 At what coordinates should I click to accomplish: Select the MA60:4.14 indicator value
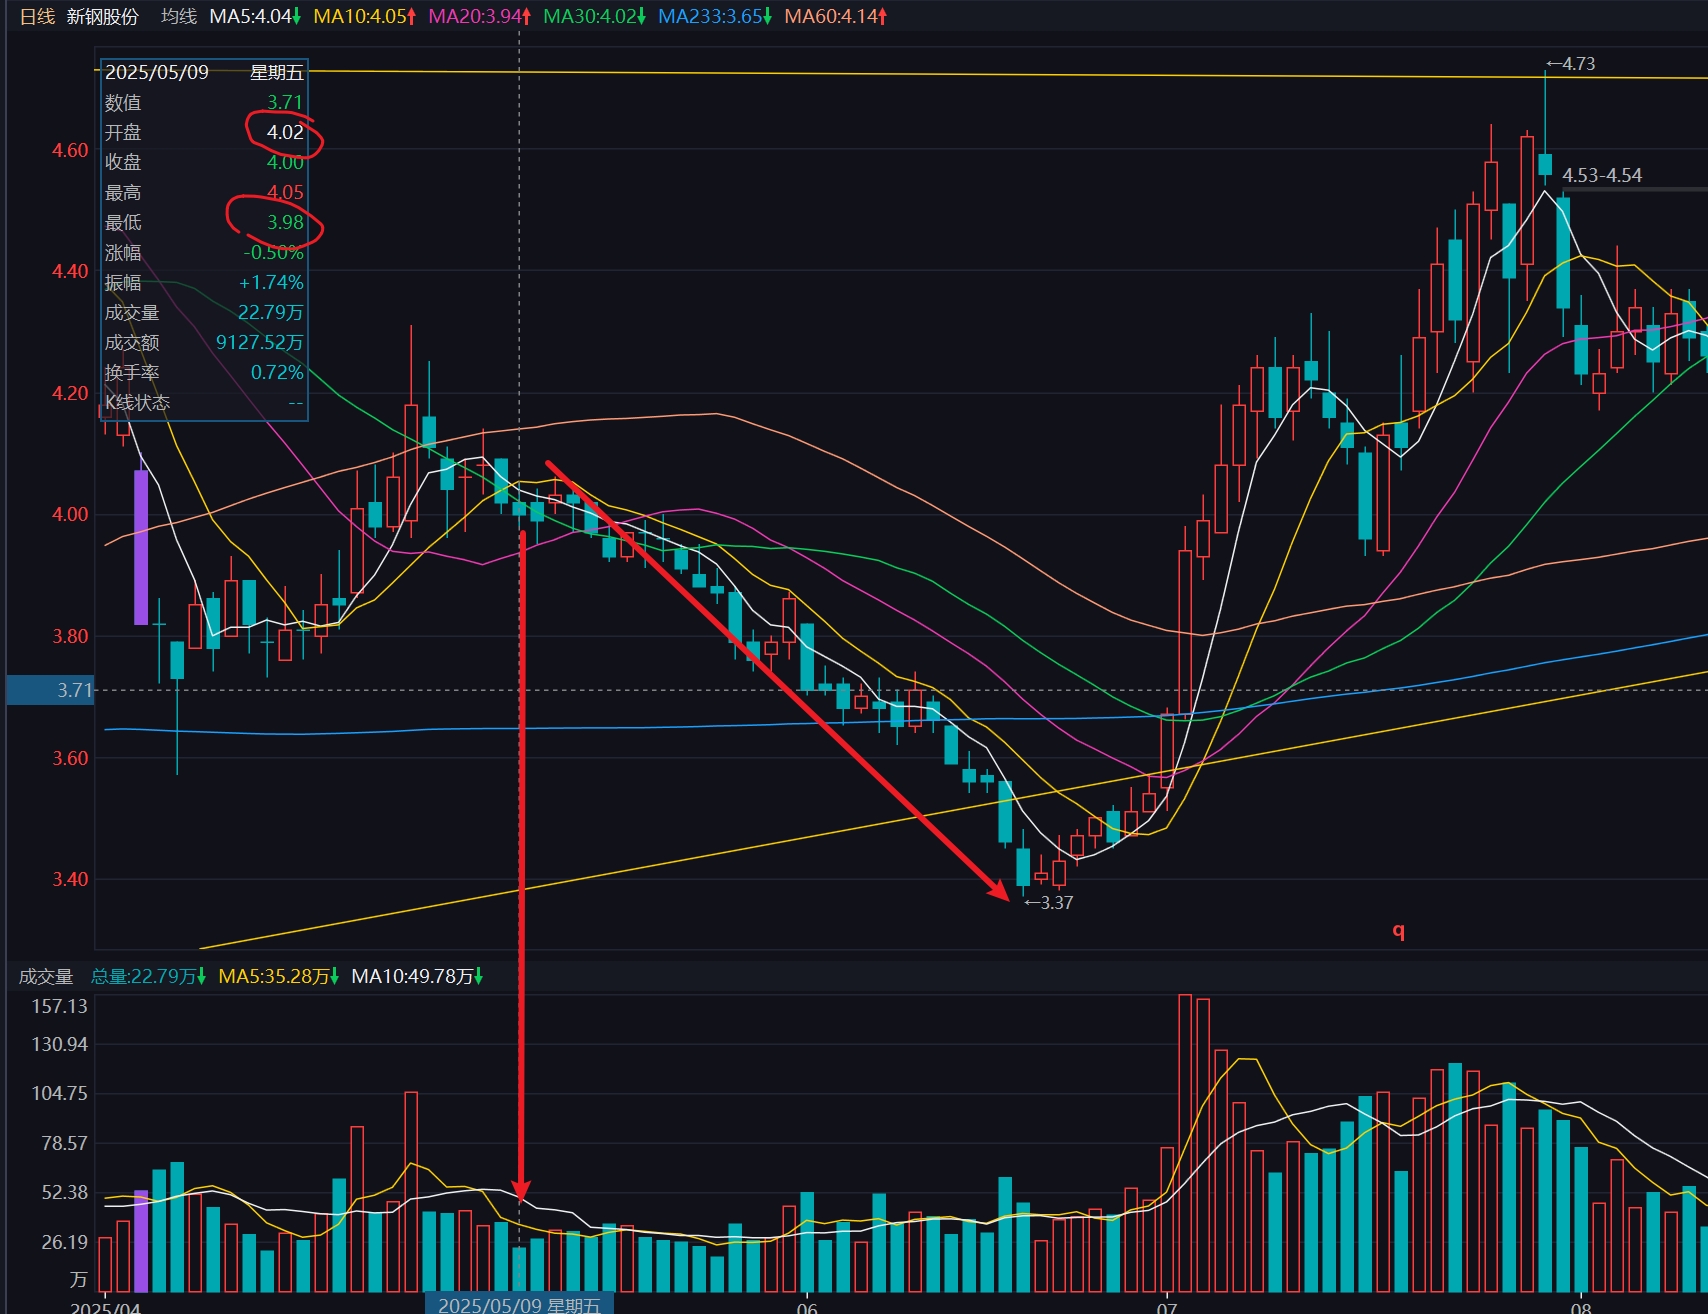pyautogui.click(x=836, y=16)
